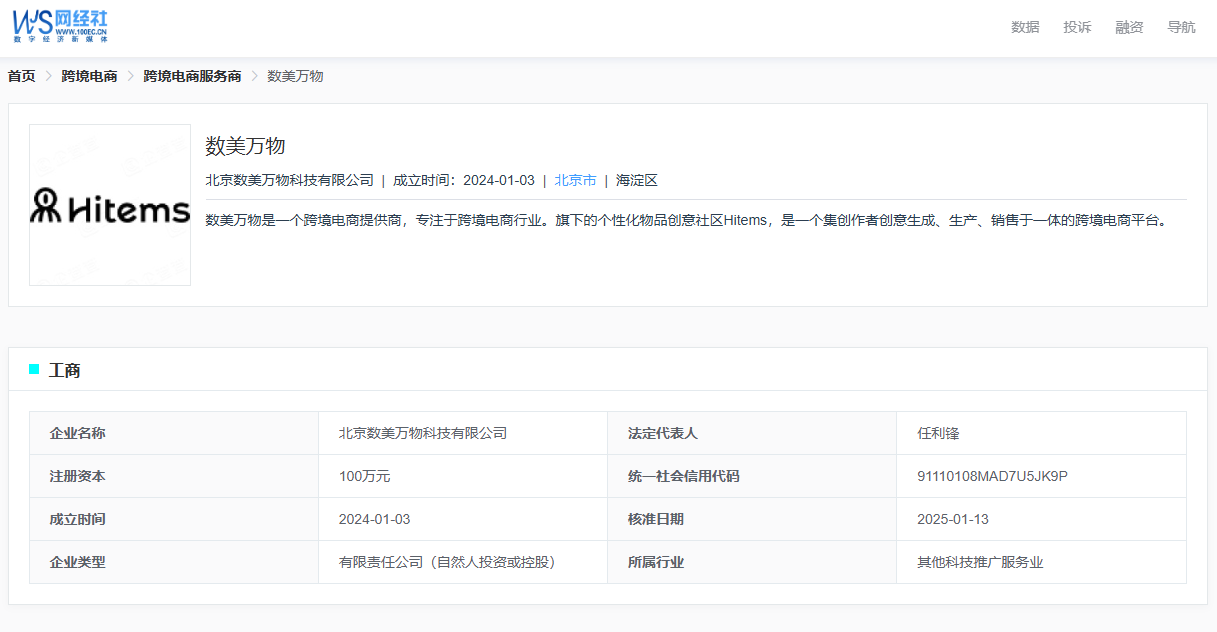Click the chevron before 数美万物 in breadcrumb

tap(253, 75)
